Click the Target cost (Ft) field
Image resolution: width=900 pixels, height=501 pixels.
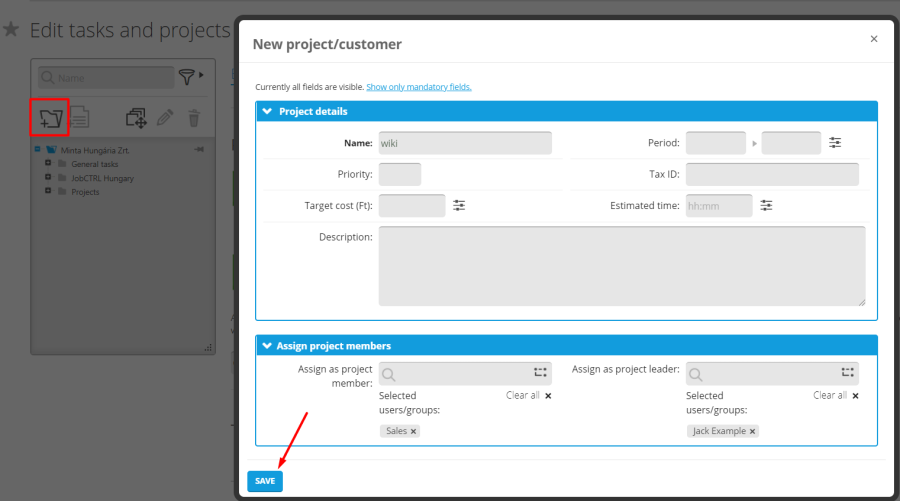(412, 205)
